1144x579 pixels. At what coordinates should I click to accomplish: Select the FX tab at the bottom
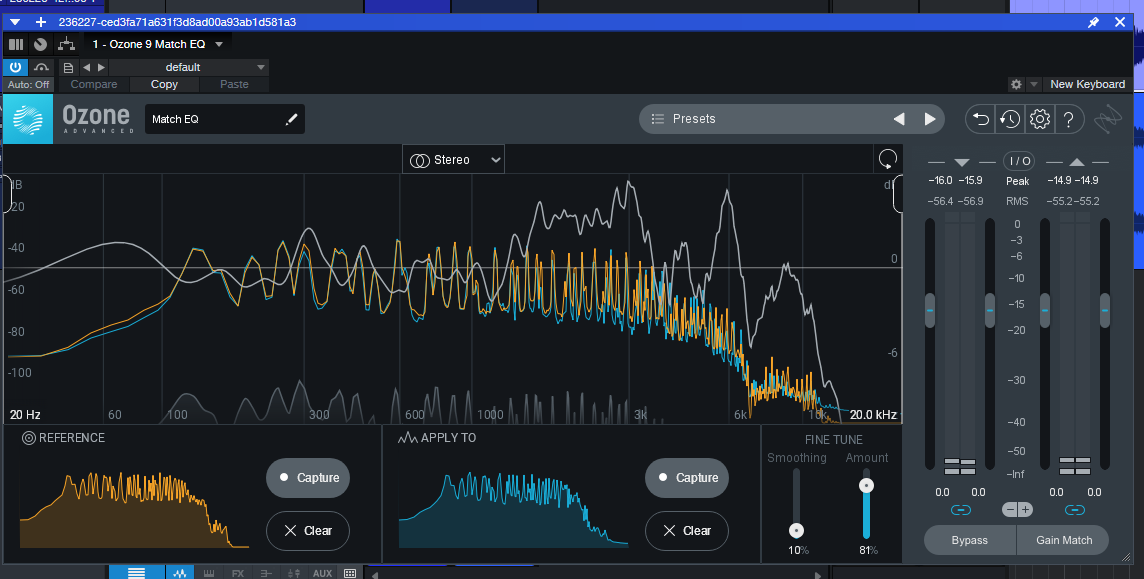point(238,573)
